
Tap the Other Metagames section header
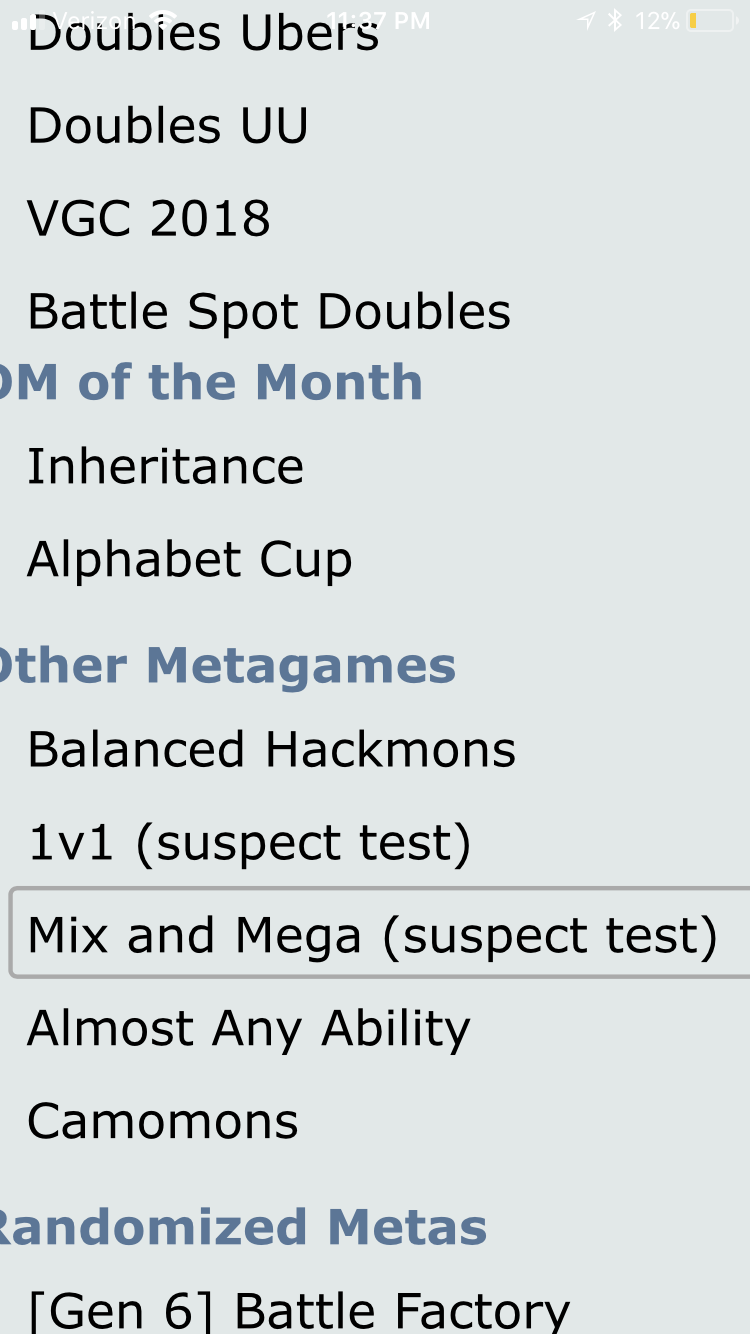pyautogui.click(x=228, y=665)
